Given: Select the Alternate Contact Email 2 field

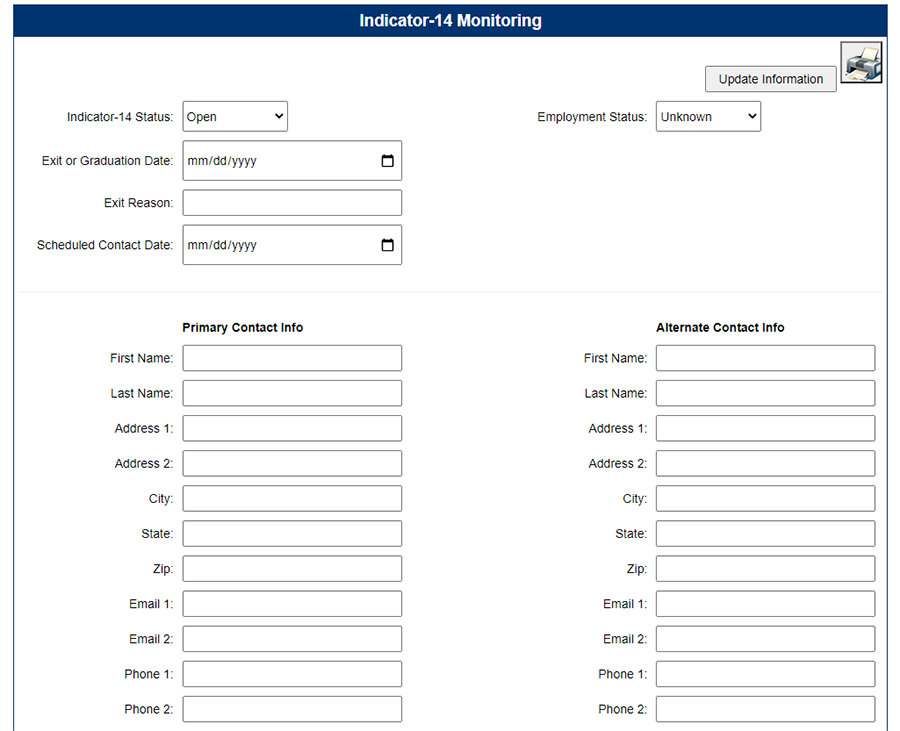Looking at the screenshot, I should point(765,639).
